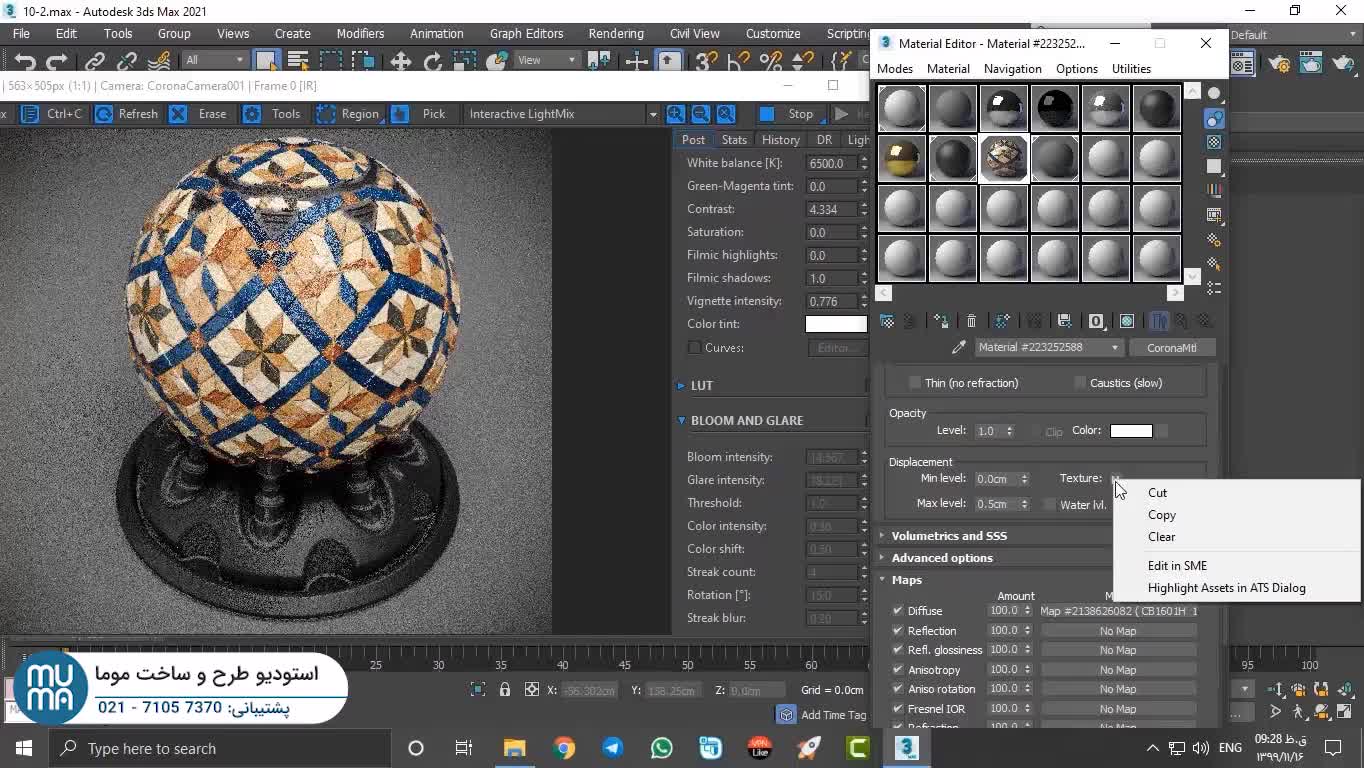Select the Move transform tool
Viewport: 1364px width, 768px height.
coord(400,61)
